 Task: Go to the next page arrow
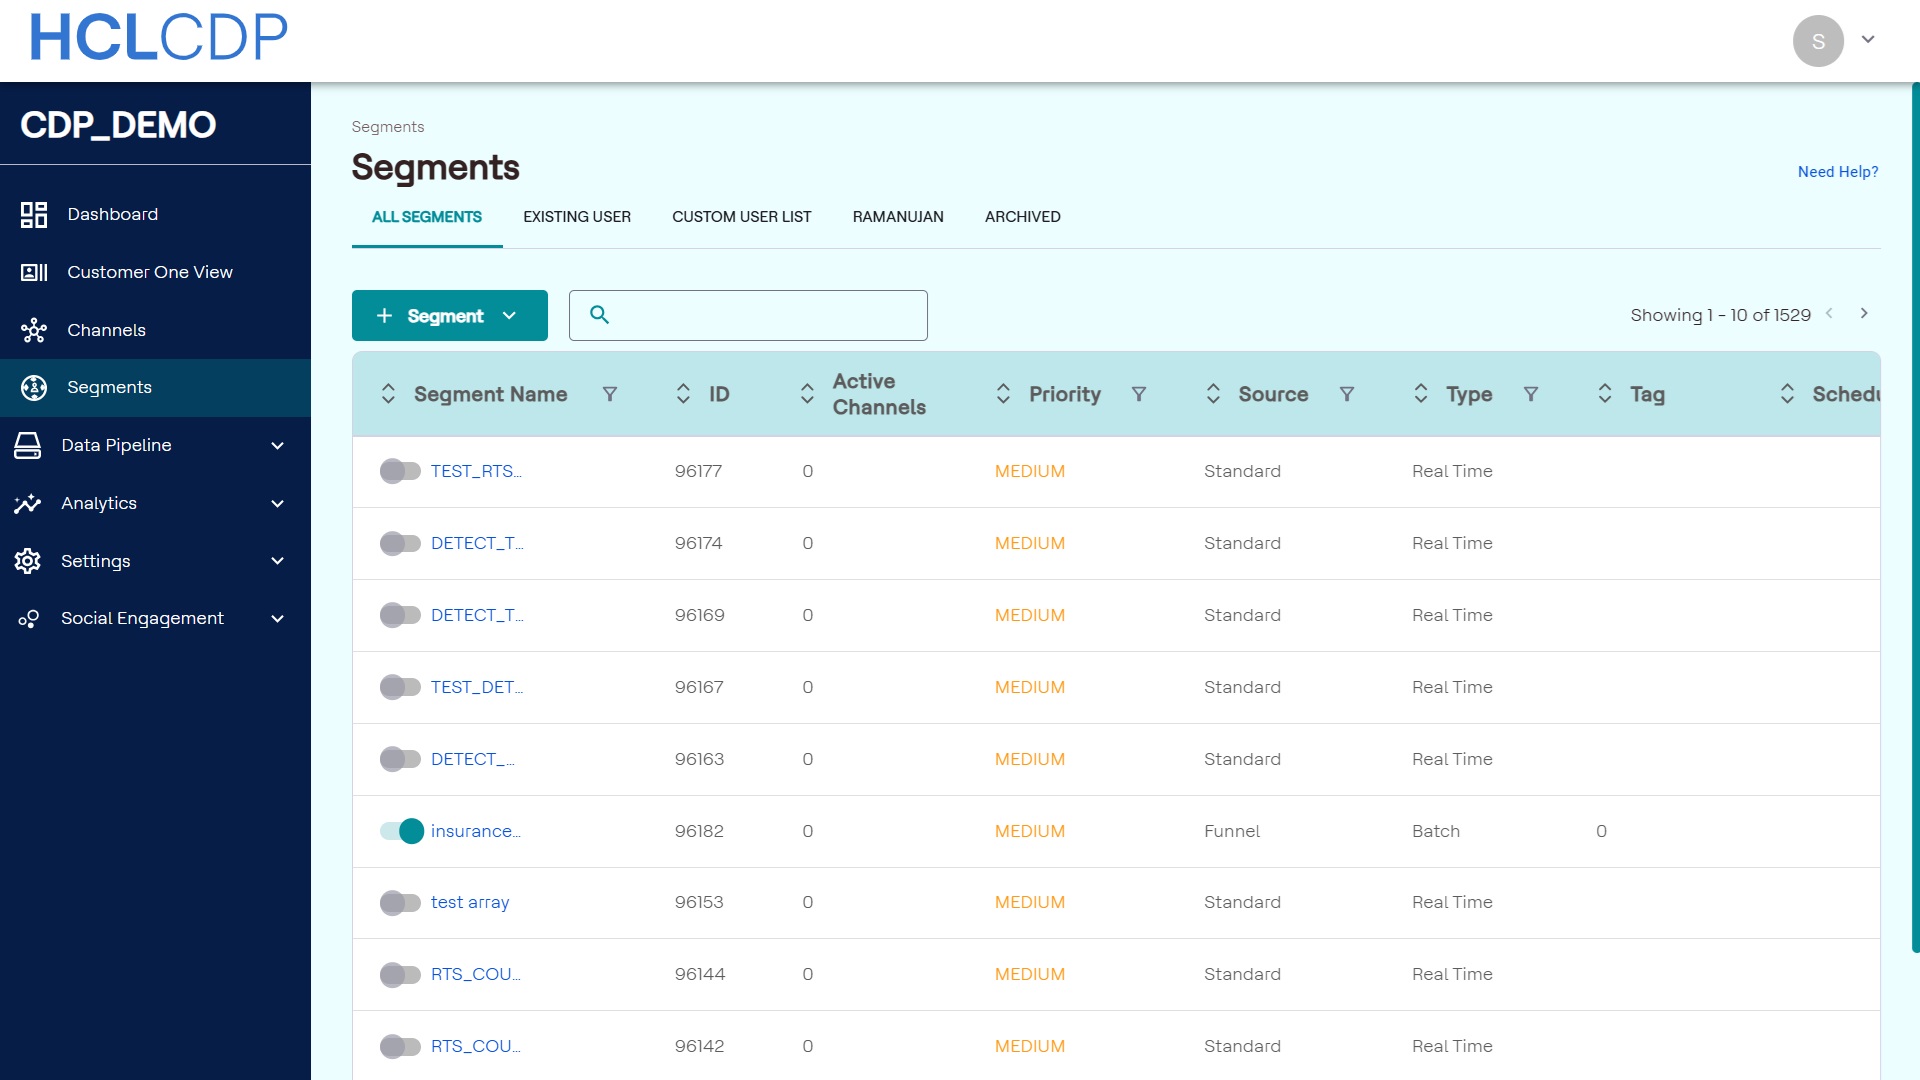tap(1864, 314)
